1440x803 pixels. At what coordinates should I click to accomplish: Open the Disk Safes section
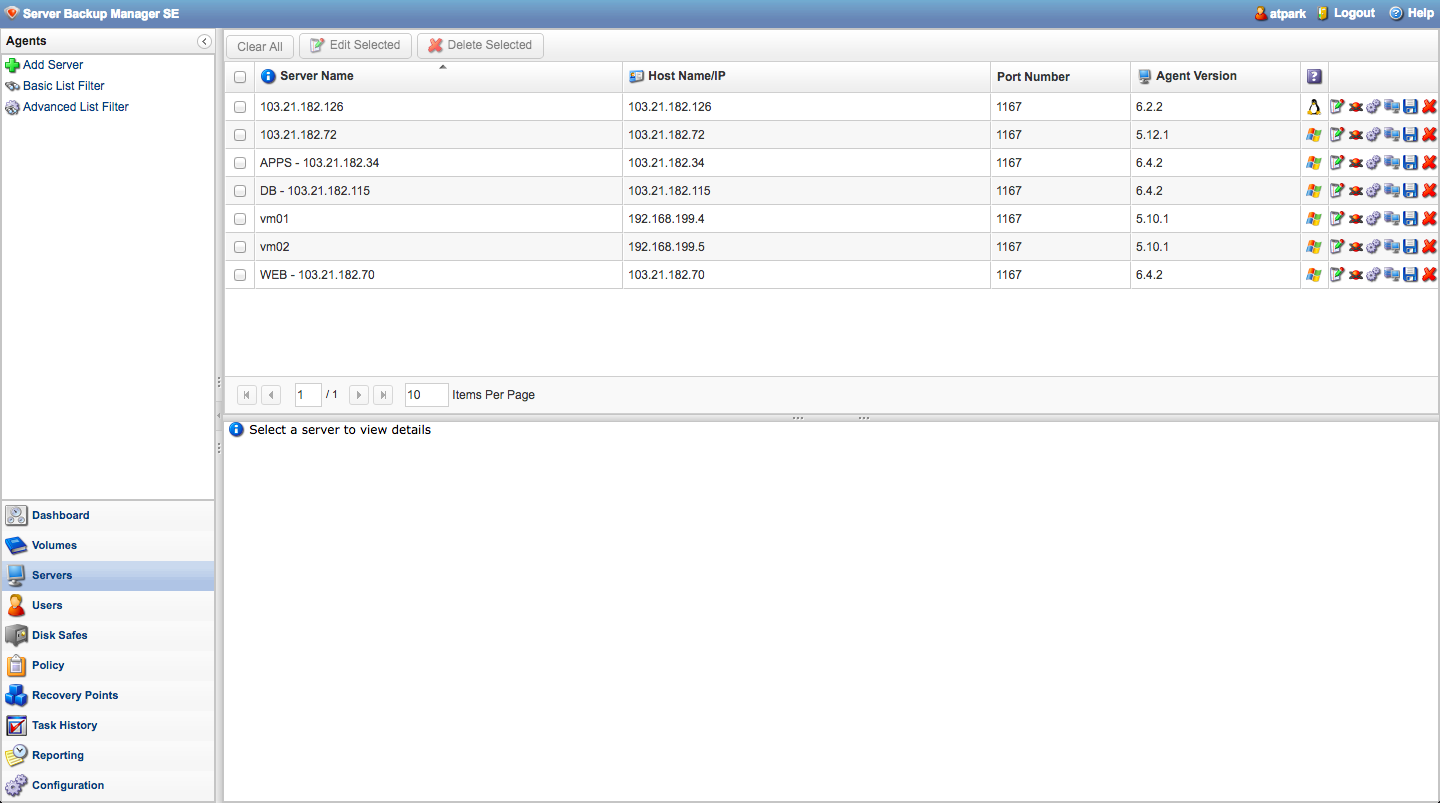(x=59, y=635)
